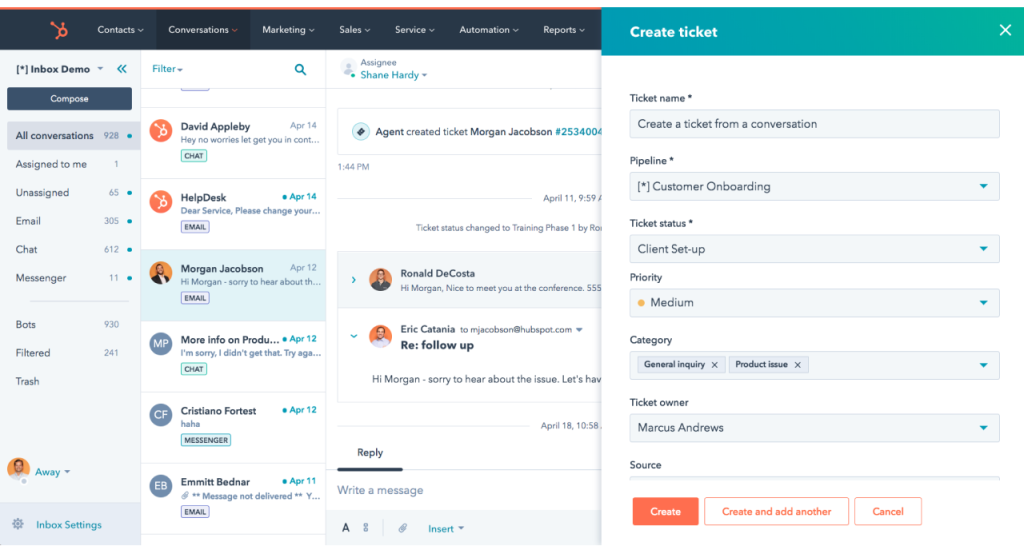
Task: Open Shane Hardy assignee dropdown
Action: [x=393, y=75]
